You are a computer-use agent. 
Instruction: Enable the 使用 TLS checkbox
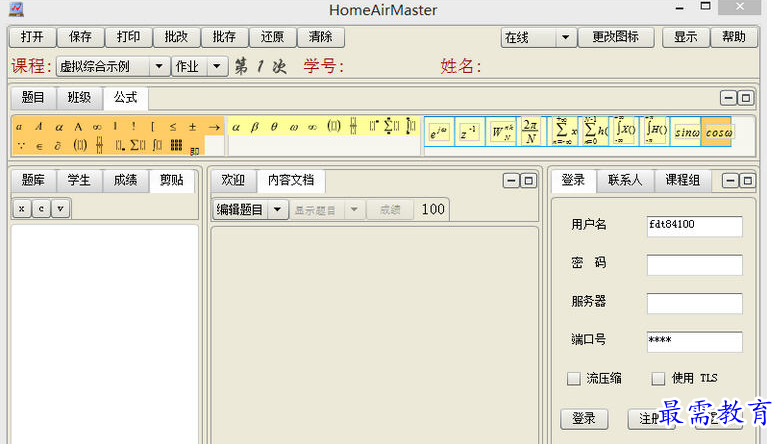[x=658, y=379]
